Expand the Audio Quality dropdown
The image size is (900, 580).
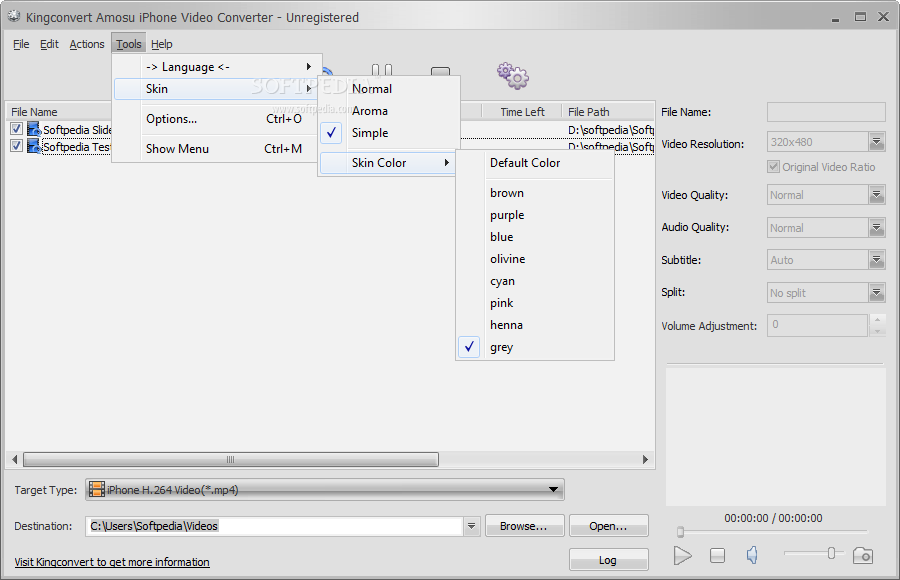[876, 228]
